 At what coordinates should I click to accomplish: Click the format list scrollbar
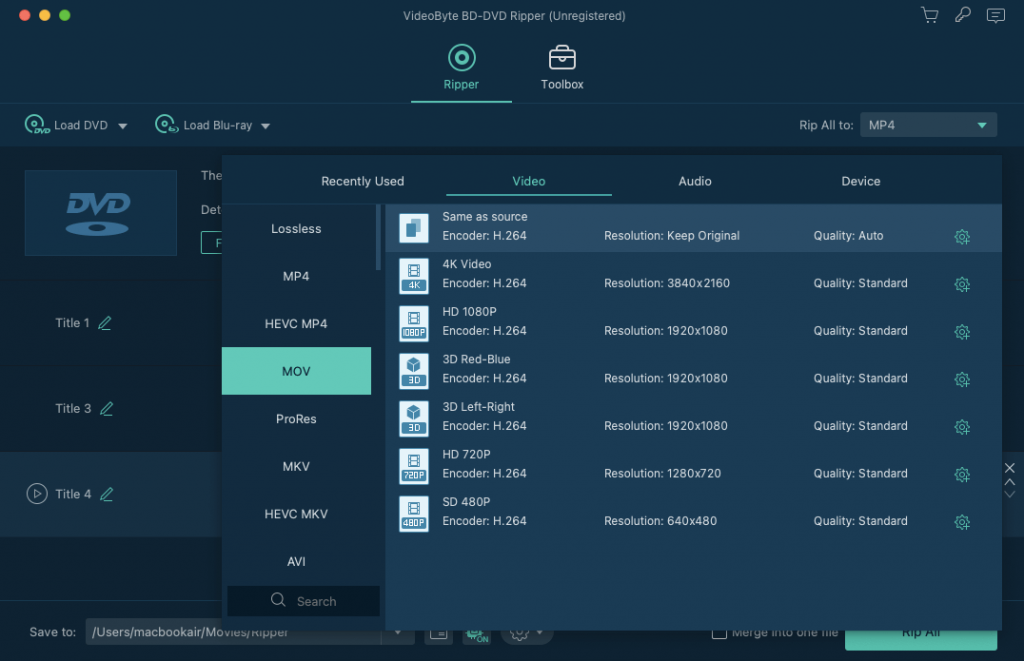[378, 237]
